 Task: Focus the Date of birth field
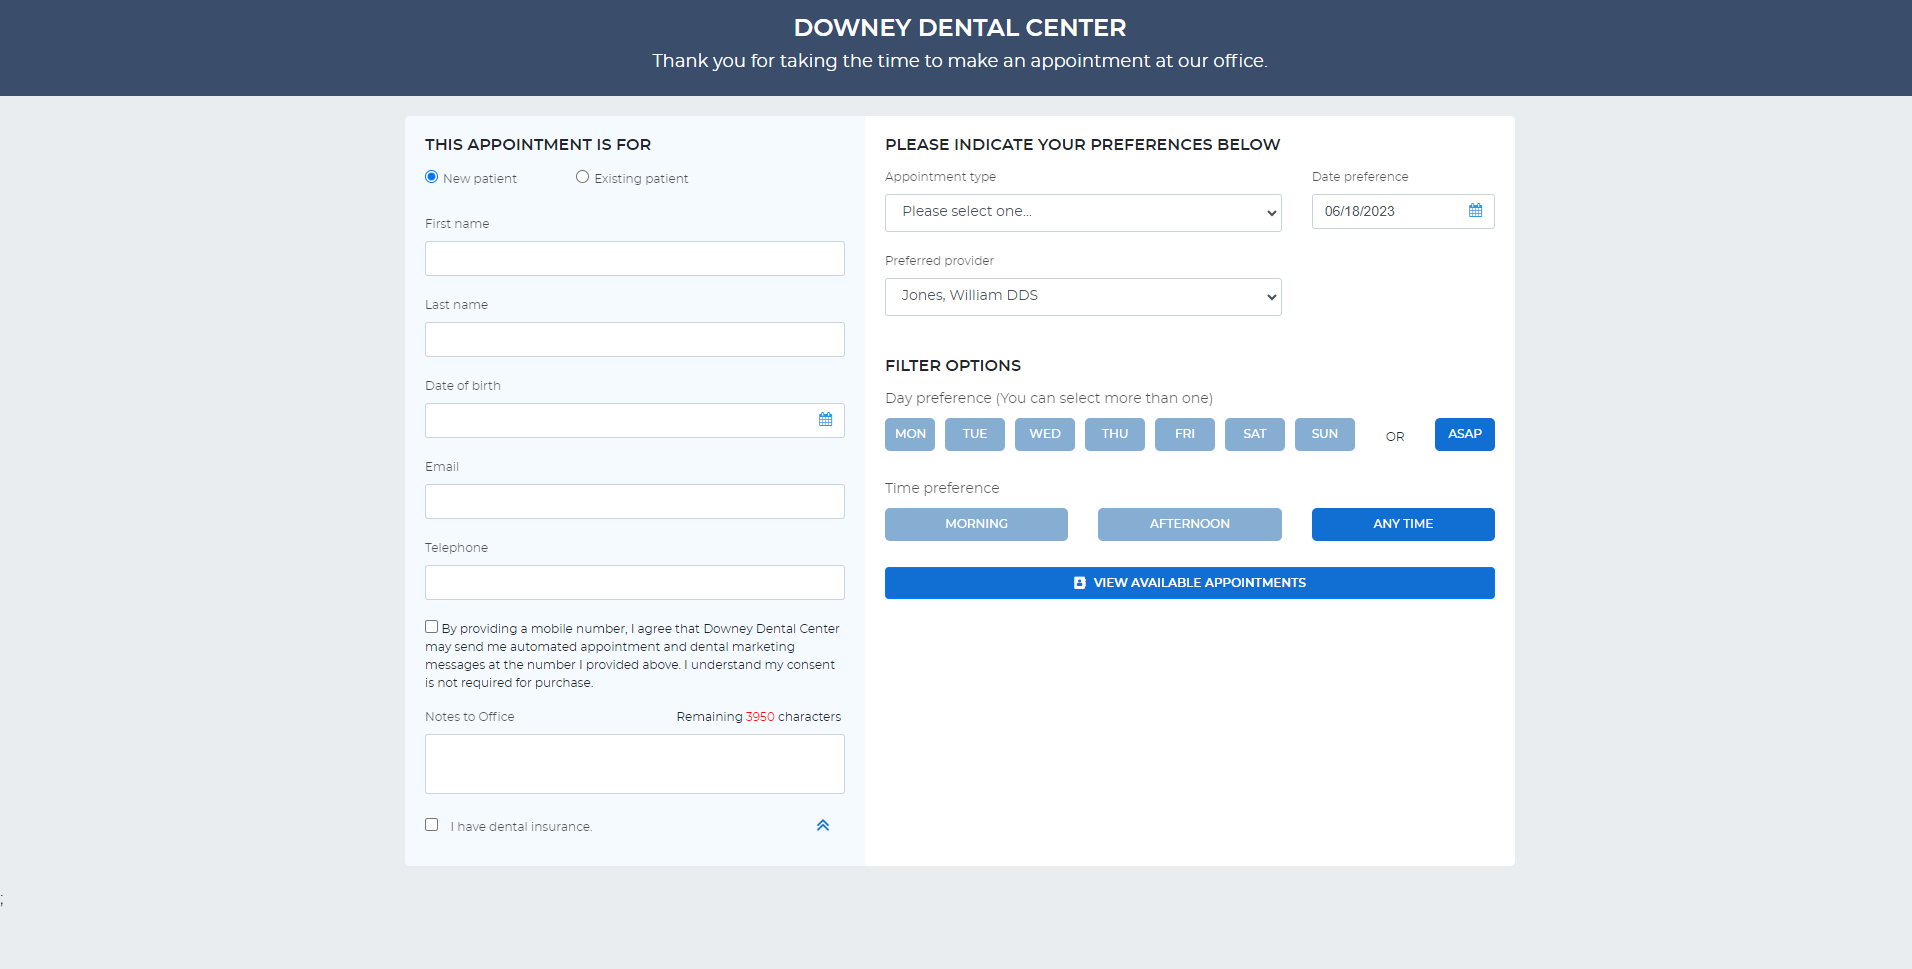(635, 420)
